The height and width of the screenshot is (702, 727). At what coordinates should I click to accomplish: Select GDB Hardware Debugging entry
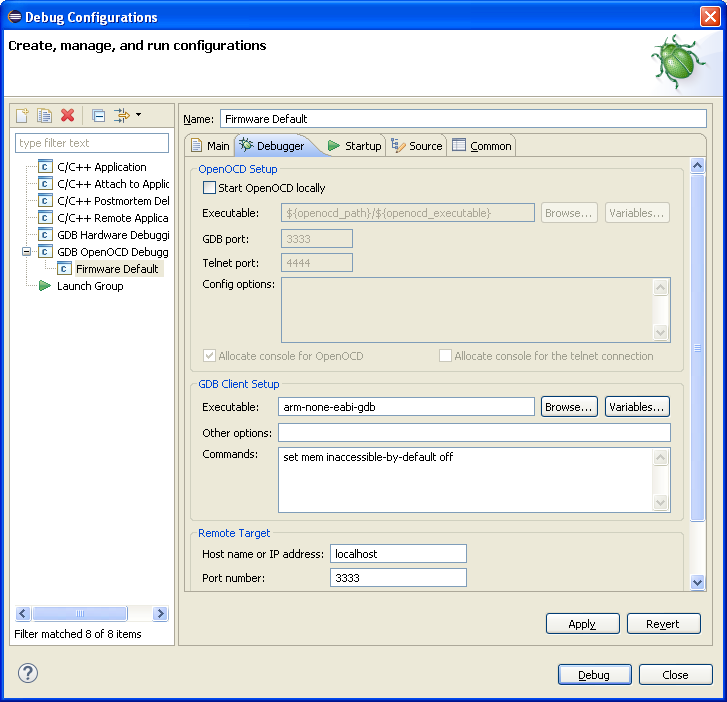pos(113,235)
